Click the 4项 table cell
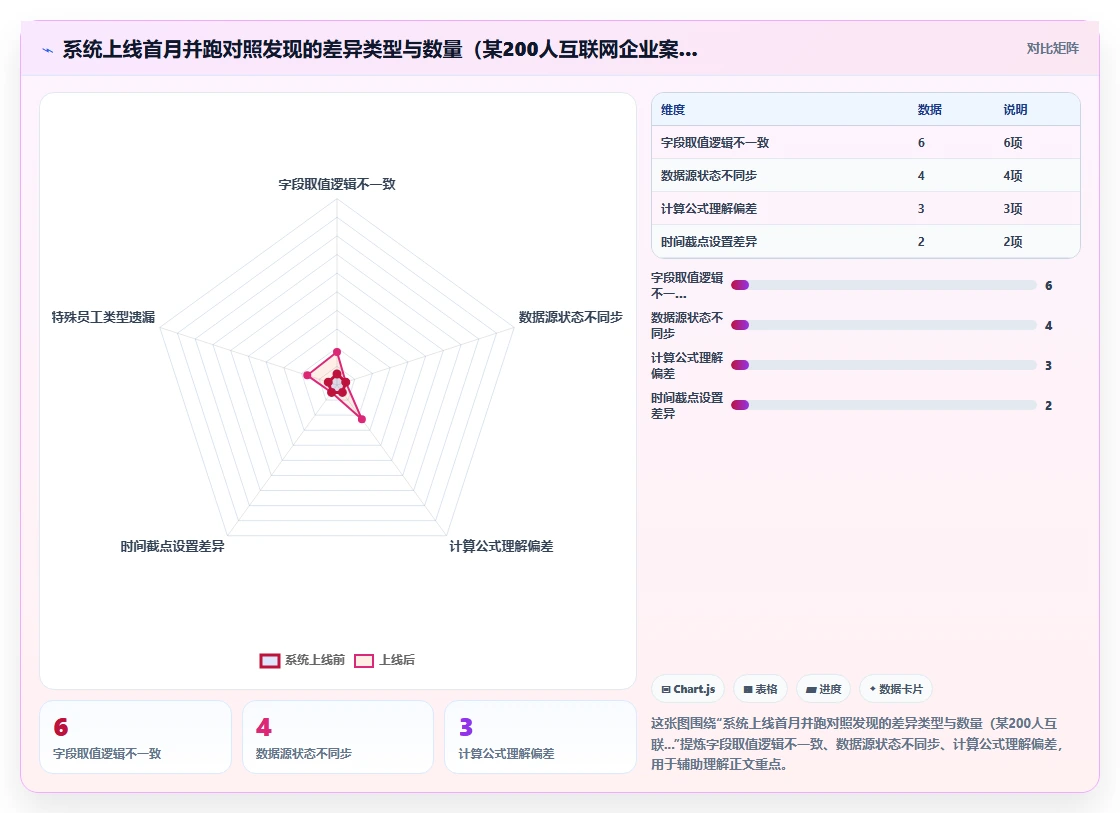This screenshot has width=1120, height=813. coord(1013,176)
